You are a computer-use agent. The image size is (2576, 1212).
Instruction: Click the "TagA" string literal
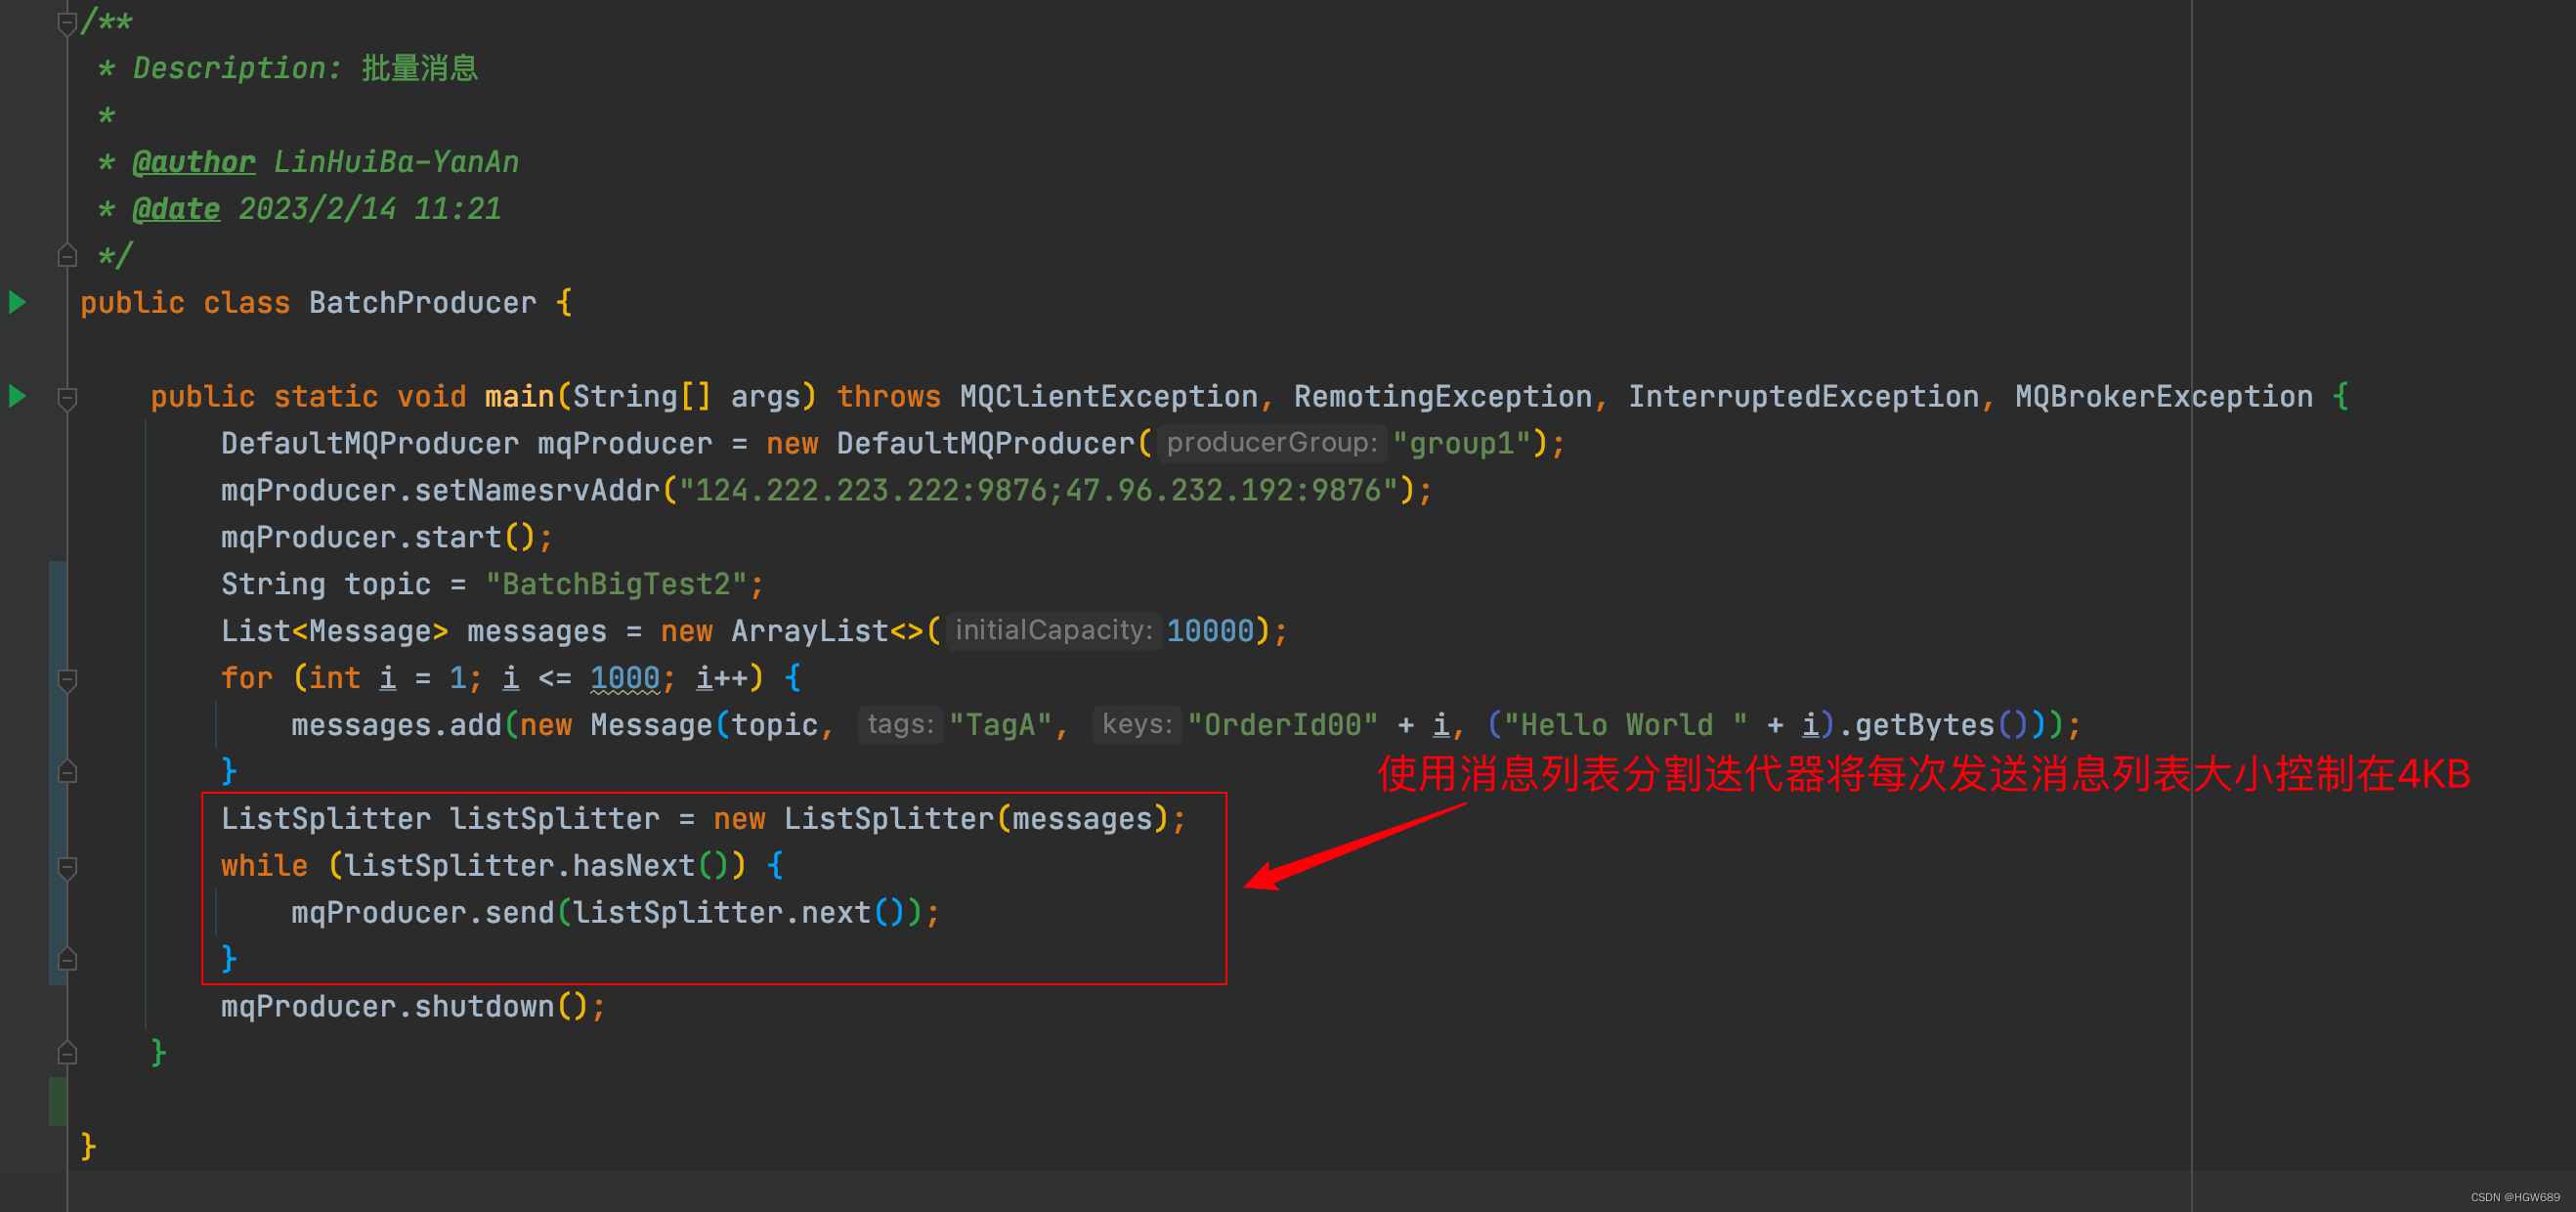(1000, 725)
